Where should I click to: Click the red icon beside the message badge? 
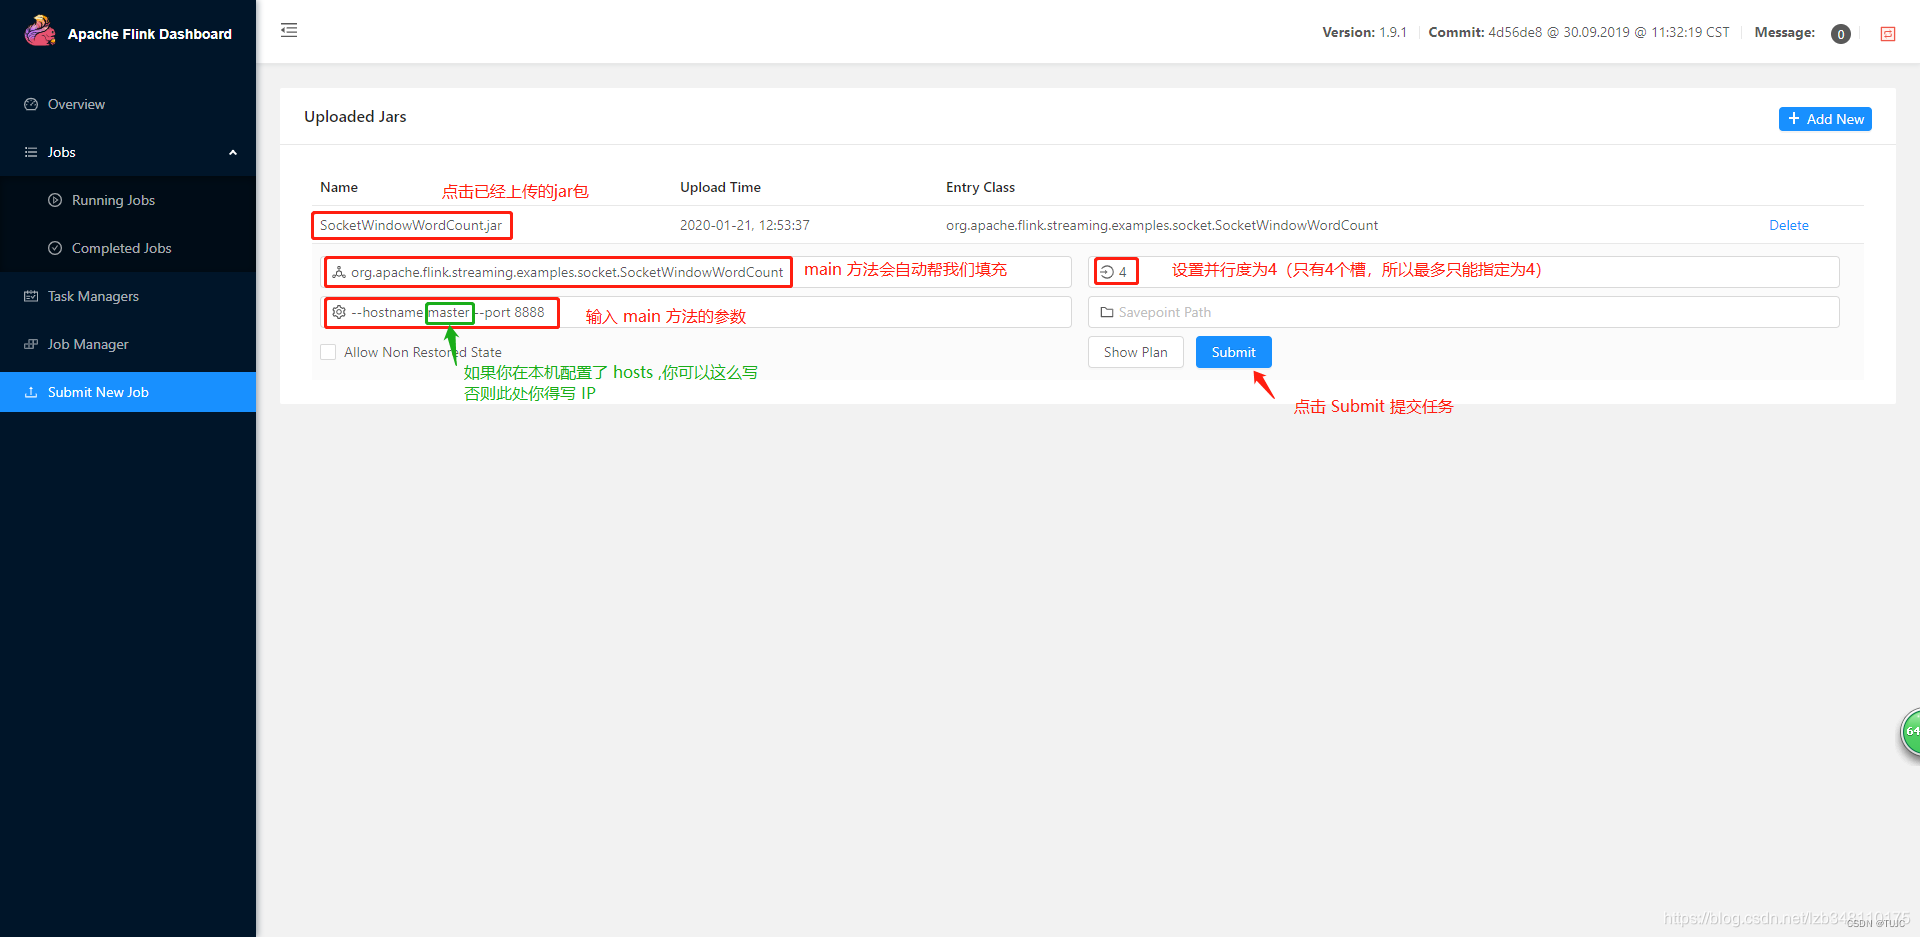tap(1888, 34)
